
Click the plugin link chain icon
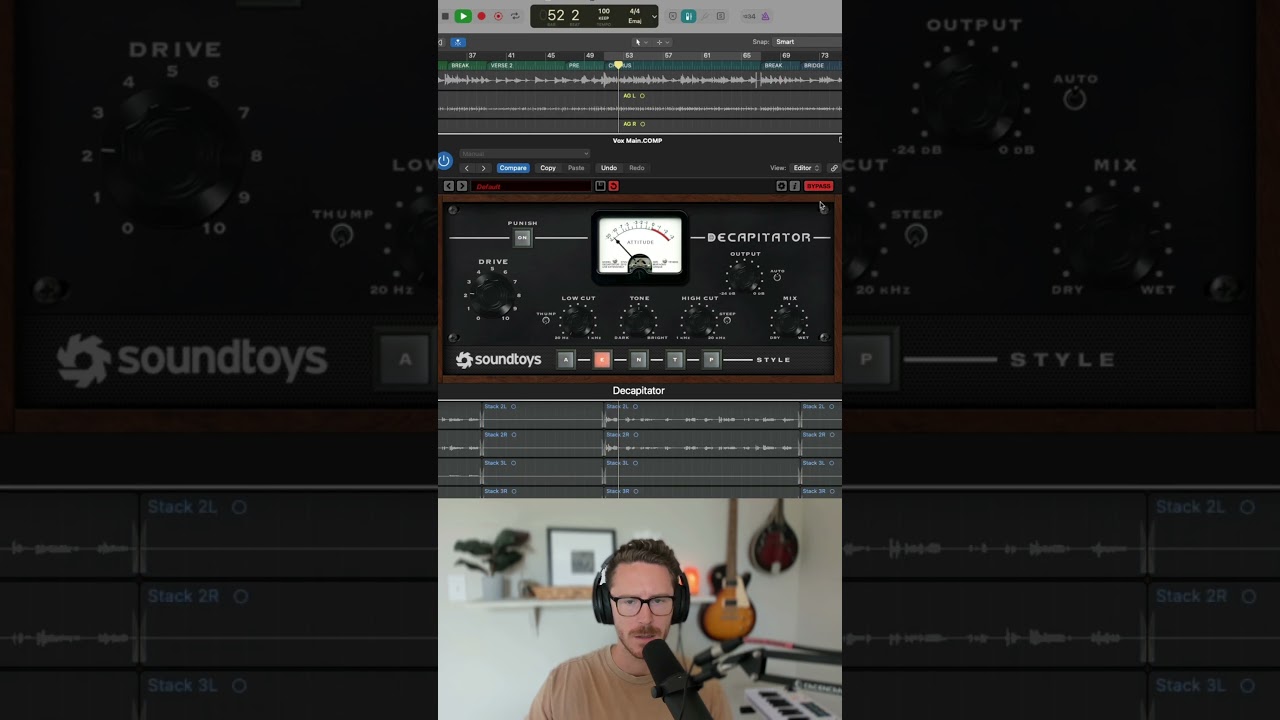pos(834,168)
